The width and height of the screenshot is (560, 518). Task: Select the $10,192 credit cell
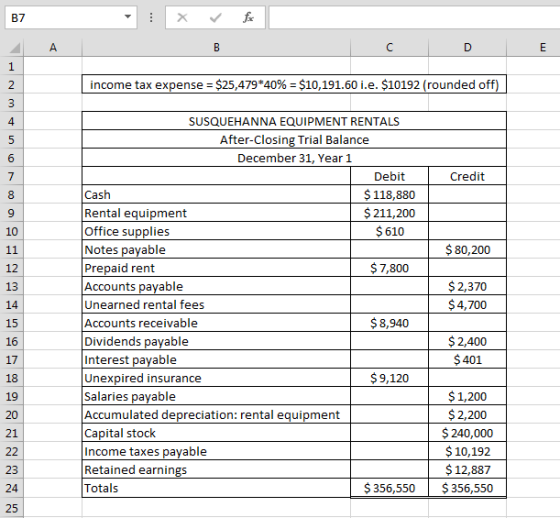coord(467,452)
